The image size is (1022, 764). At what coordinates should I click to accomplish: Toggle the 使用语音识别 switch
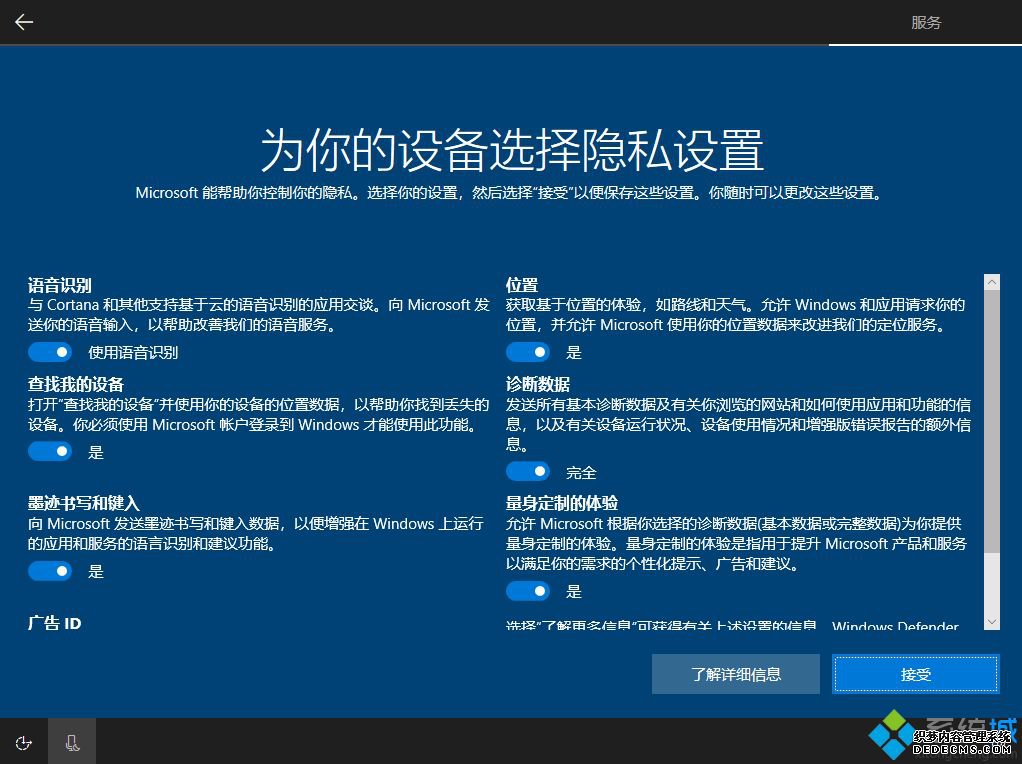point(50,352)
